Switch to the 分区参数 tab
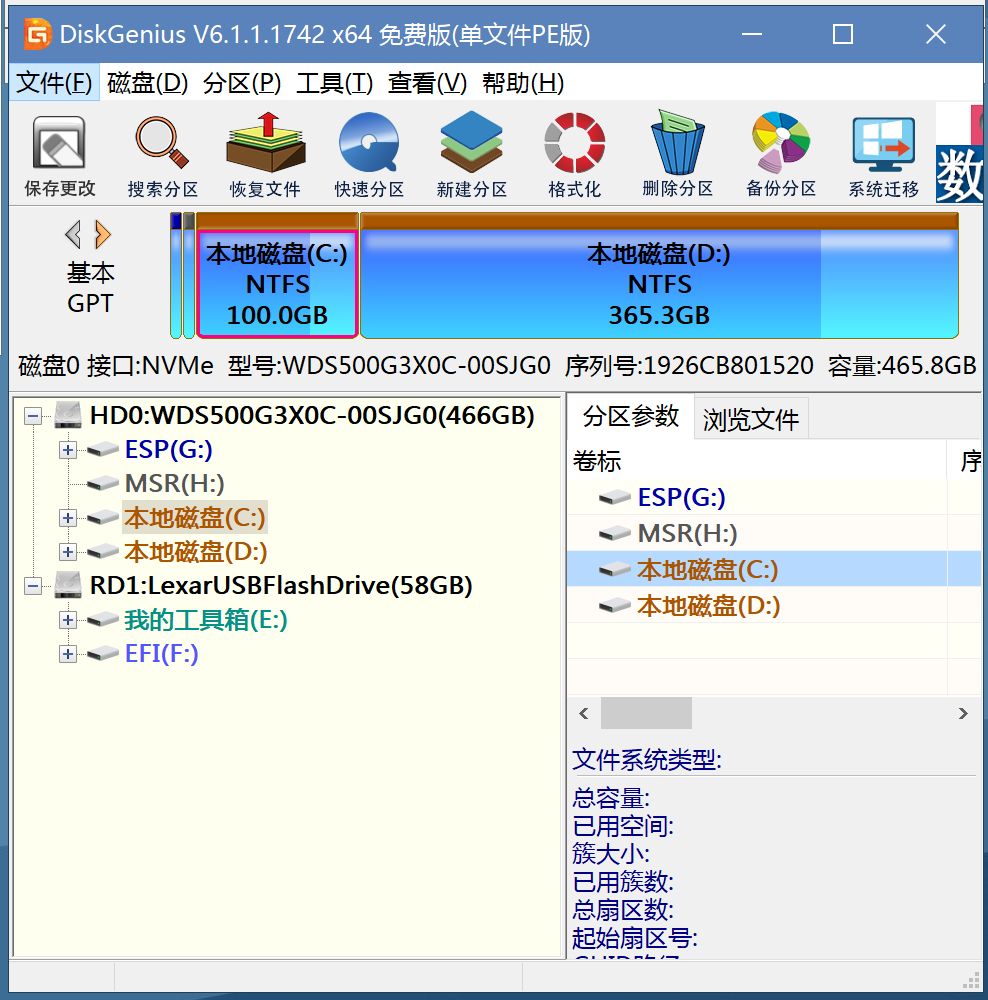Image resolution: width=988 pixels, height=1000 pixels. click(x=630, y=416)
